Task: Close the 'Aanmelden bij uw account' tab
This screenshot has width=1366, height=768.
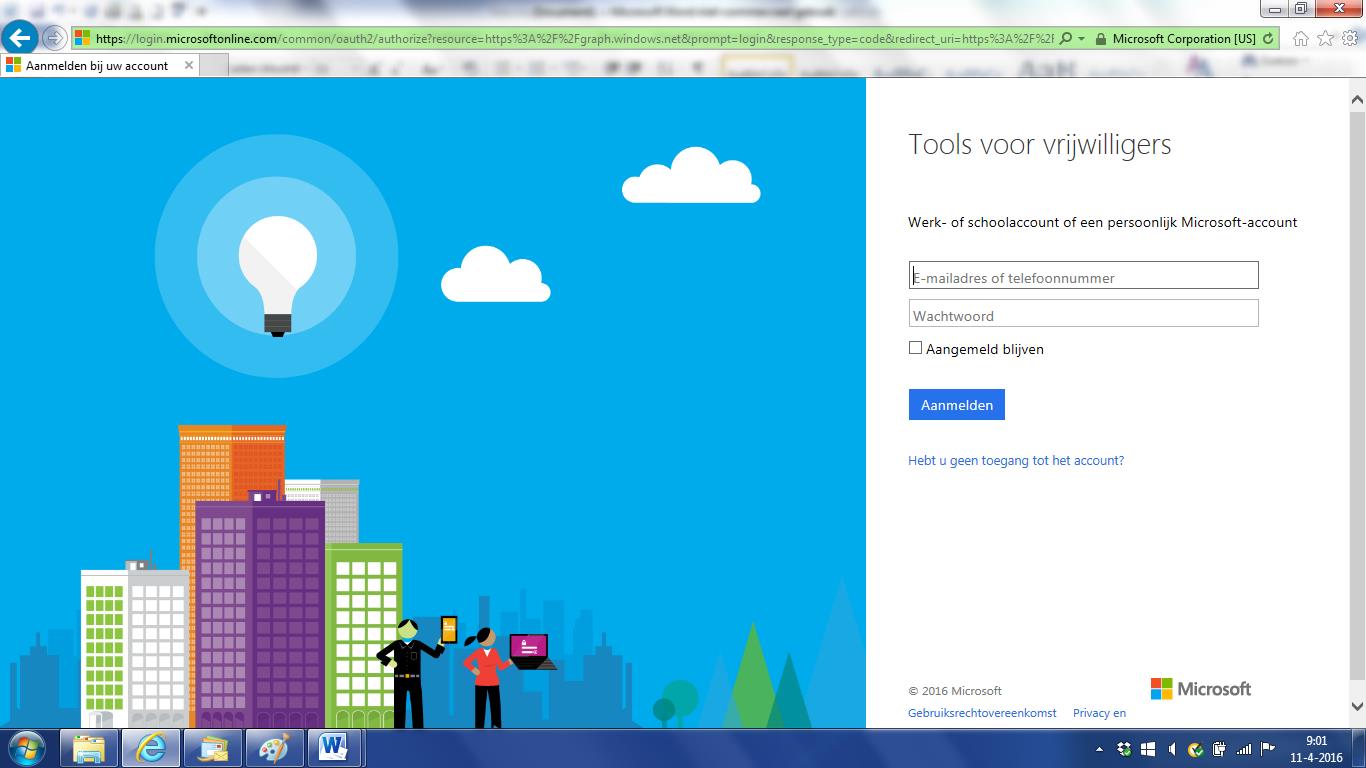Action: tap(187, 66)
